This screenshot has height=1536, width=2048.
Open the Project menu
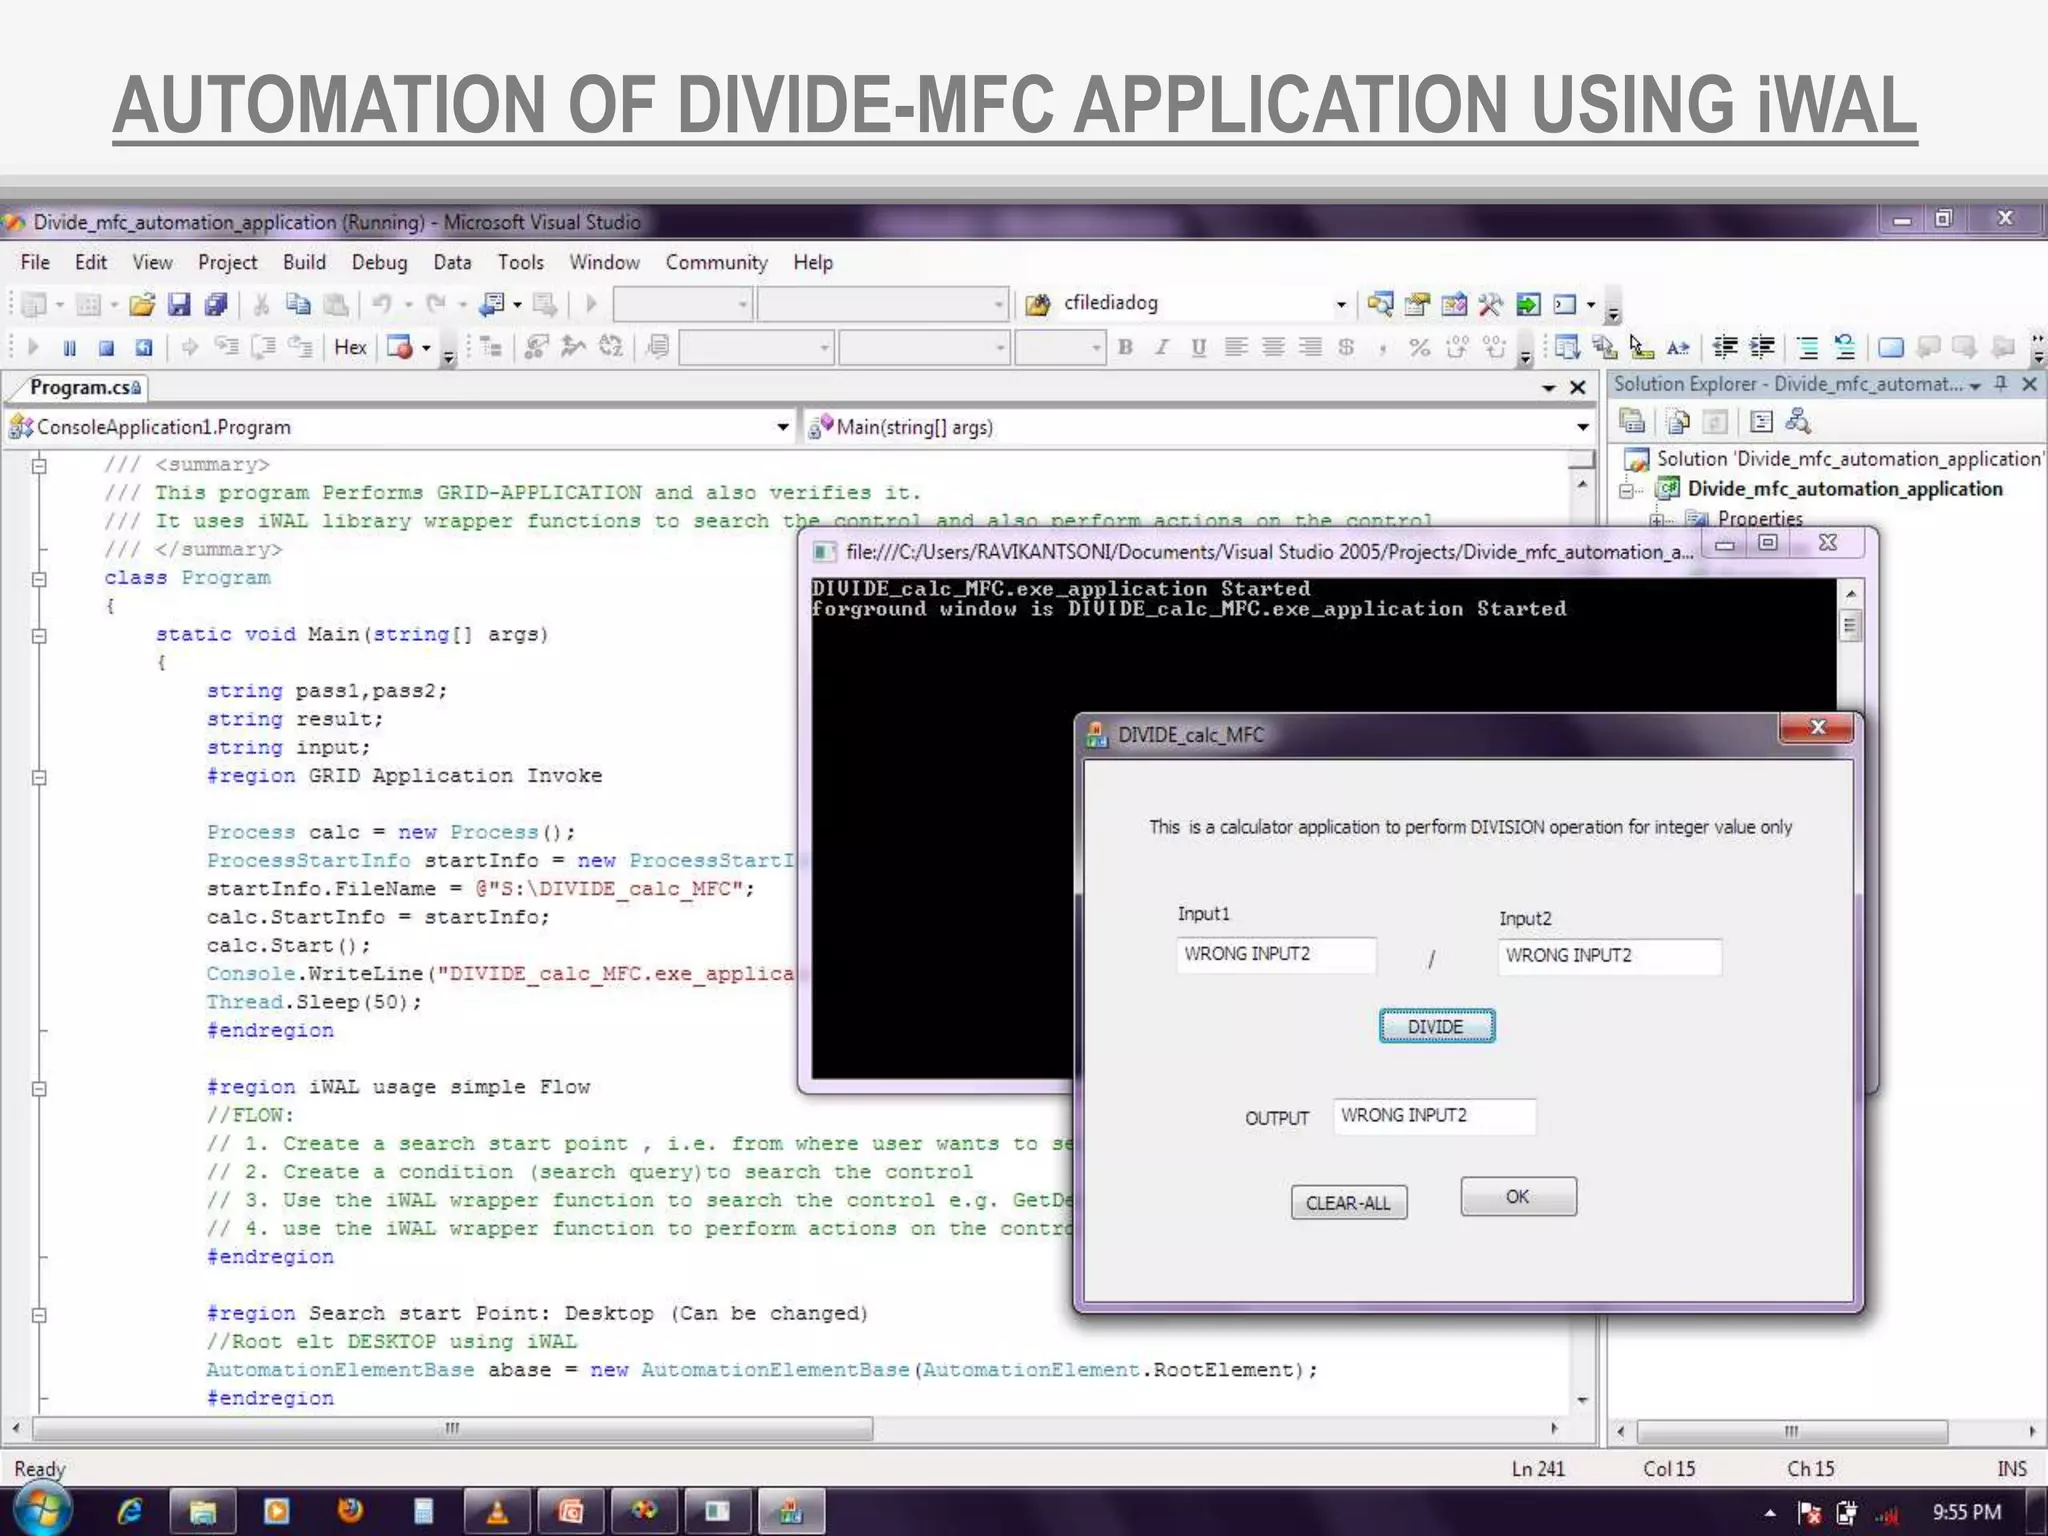227,262
